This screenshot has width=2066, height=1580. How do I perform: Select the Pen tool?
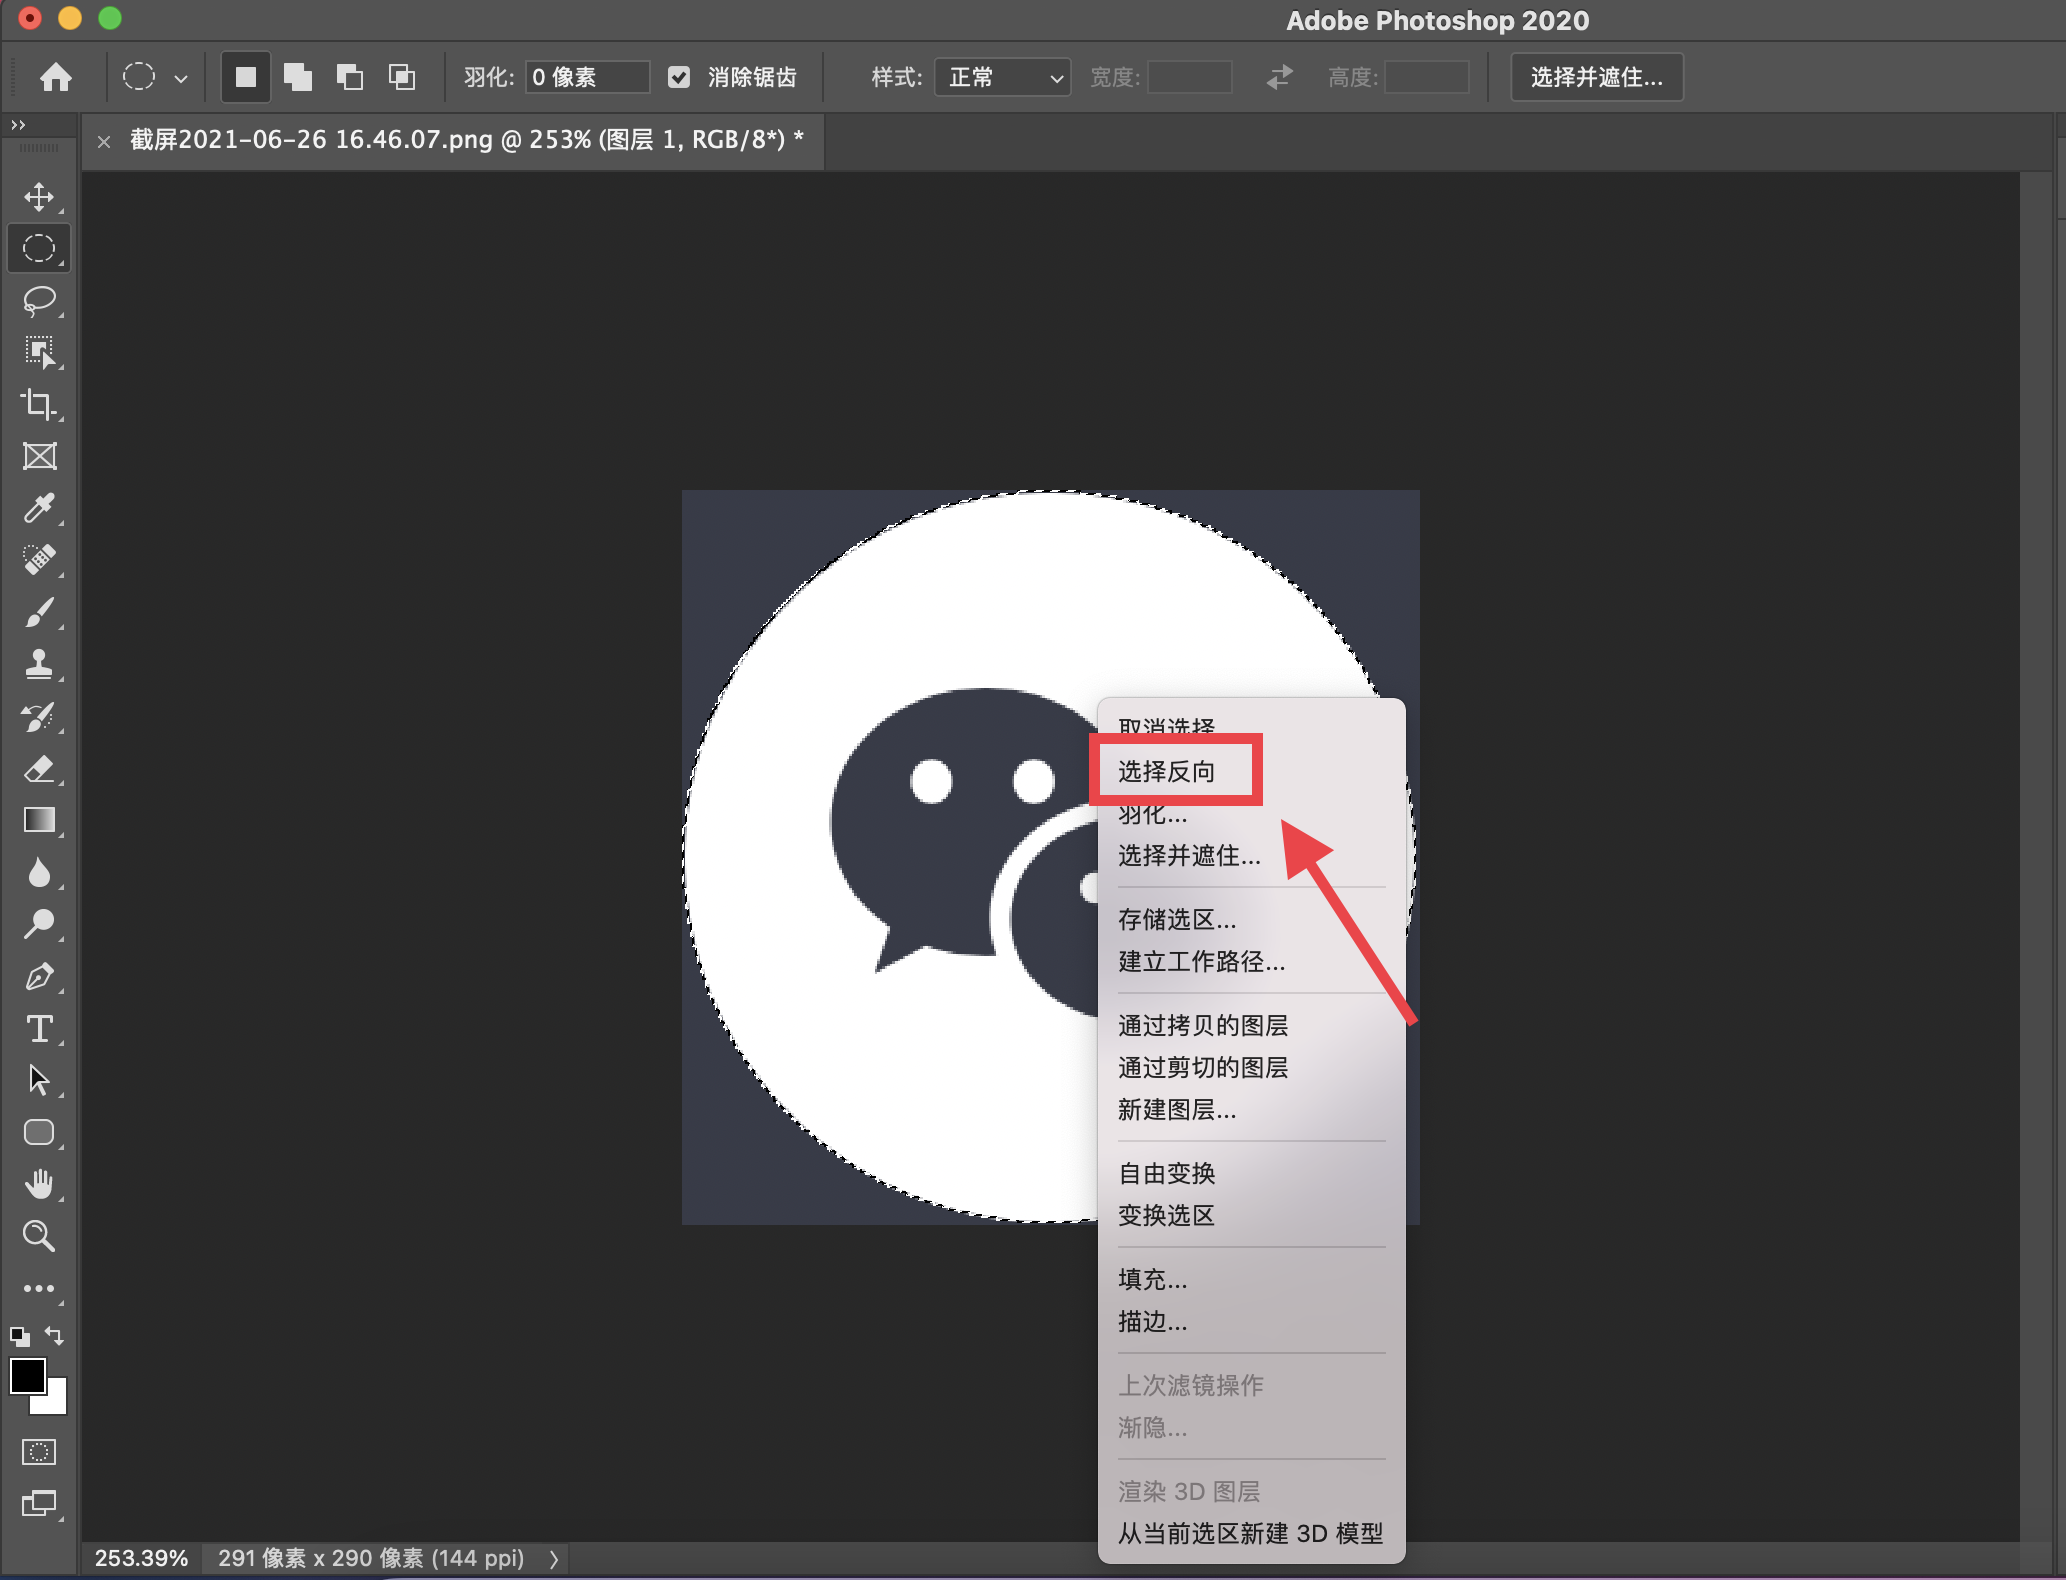pos(39,976)
